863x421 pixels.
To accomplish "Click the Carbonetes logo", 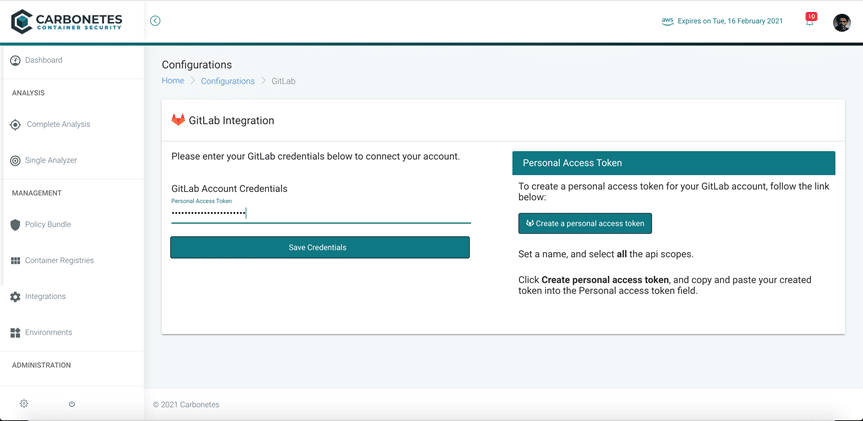I will 66,21.
